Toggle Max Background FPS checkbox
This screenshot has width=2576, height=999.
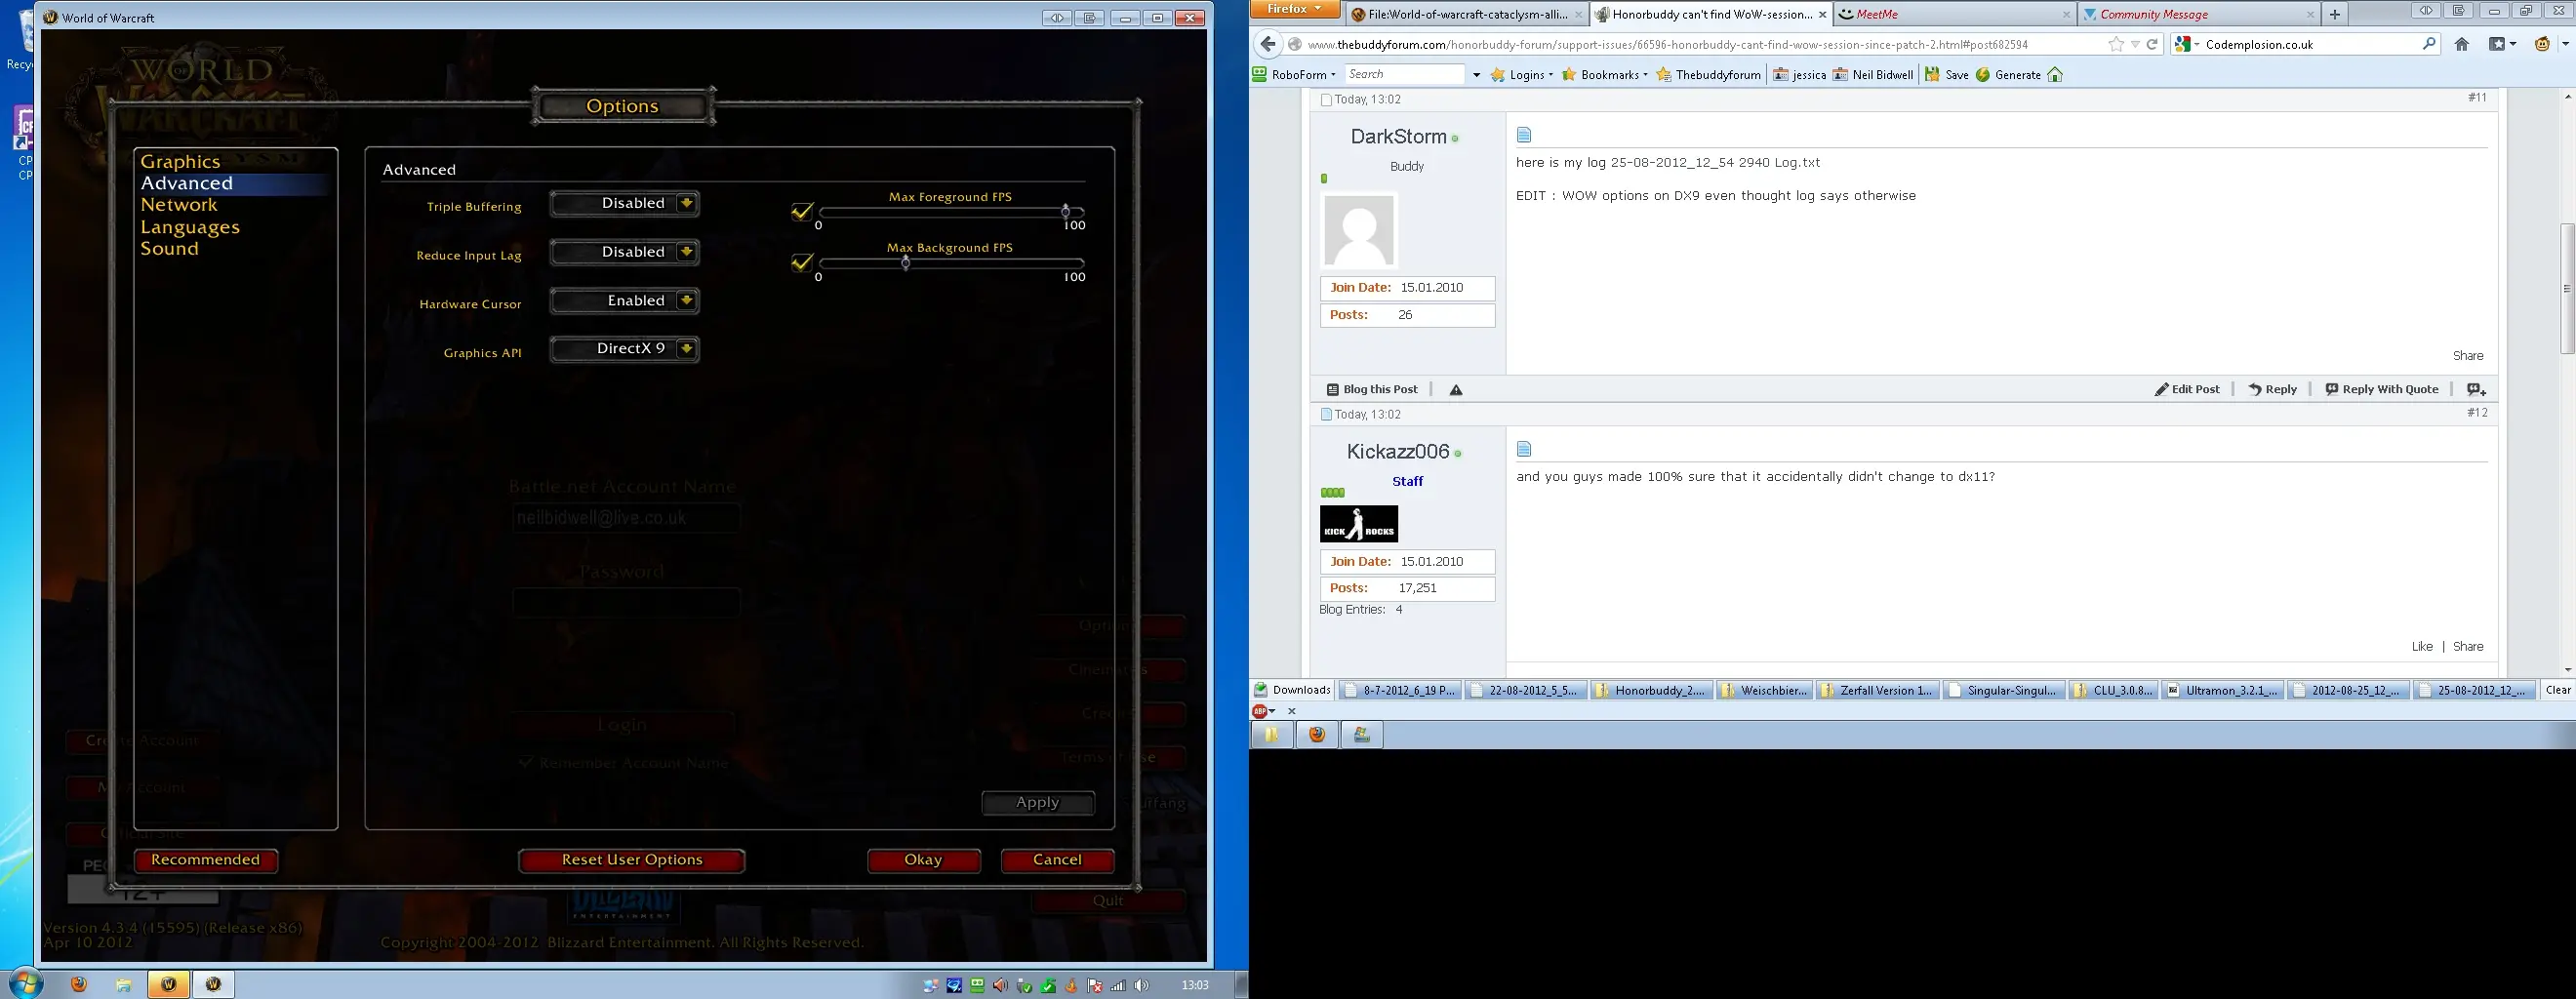(x=802, y=263)
